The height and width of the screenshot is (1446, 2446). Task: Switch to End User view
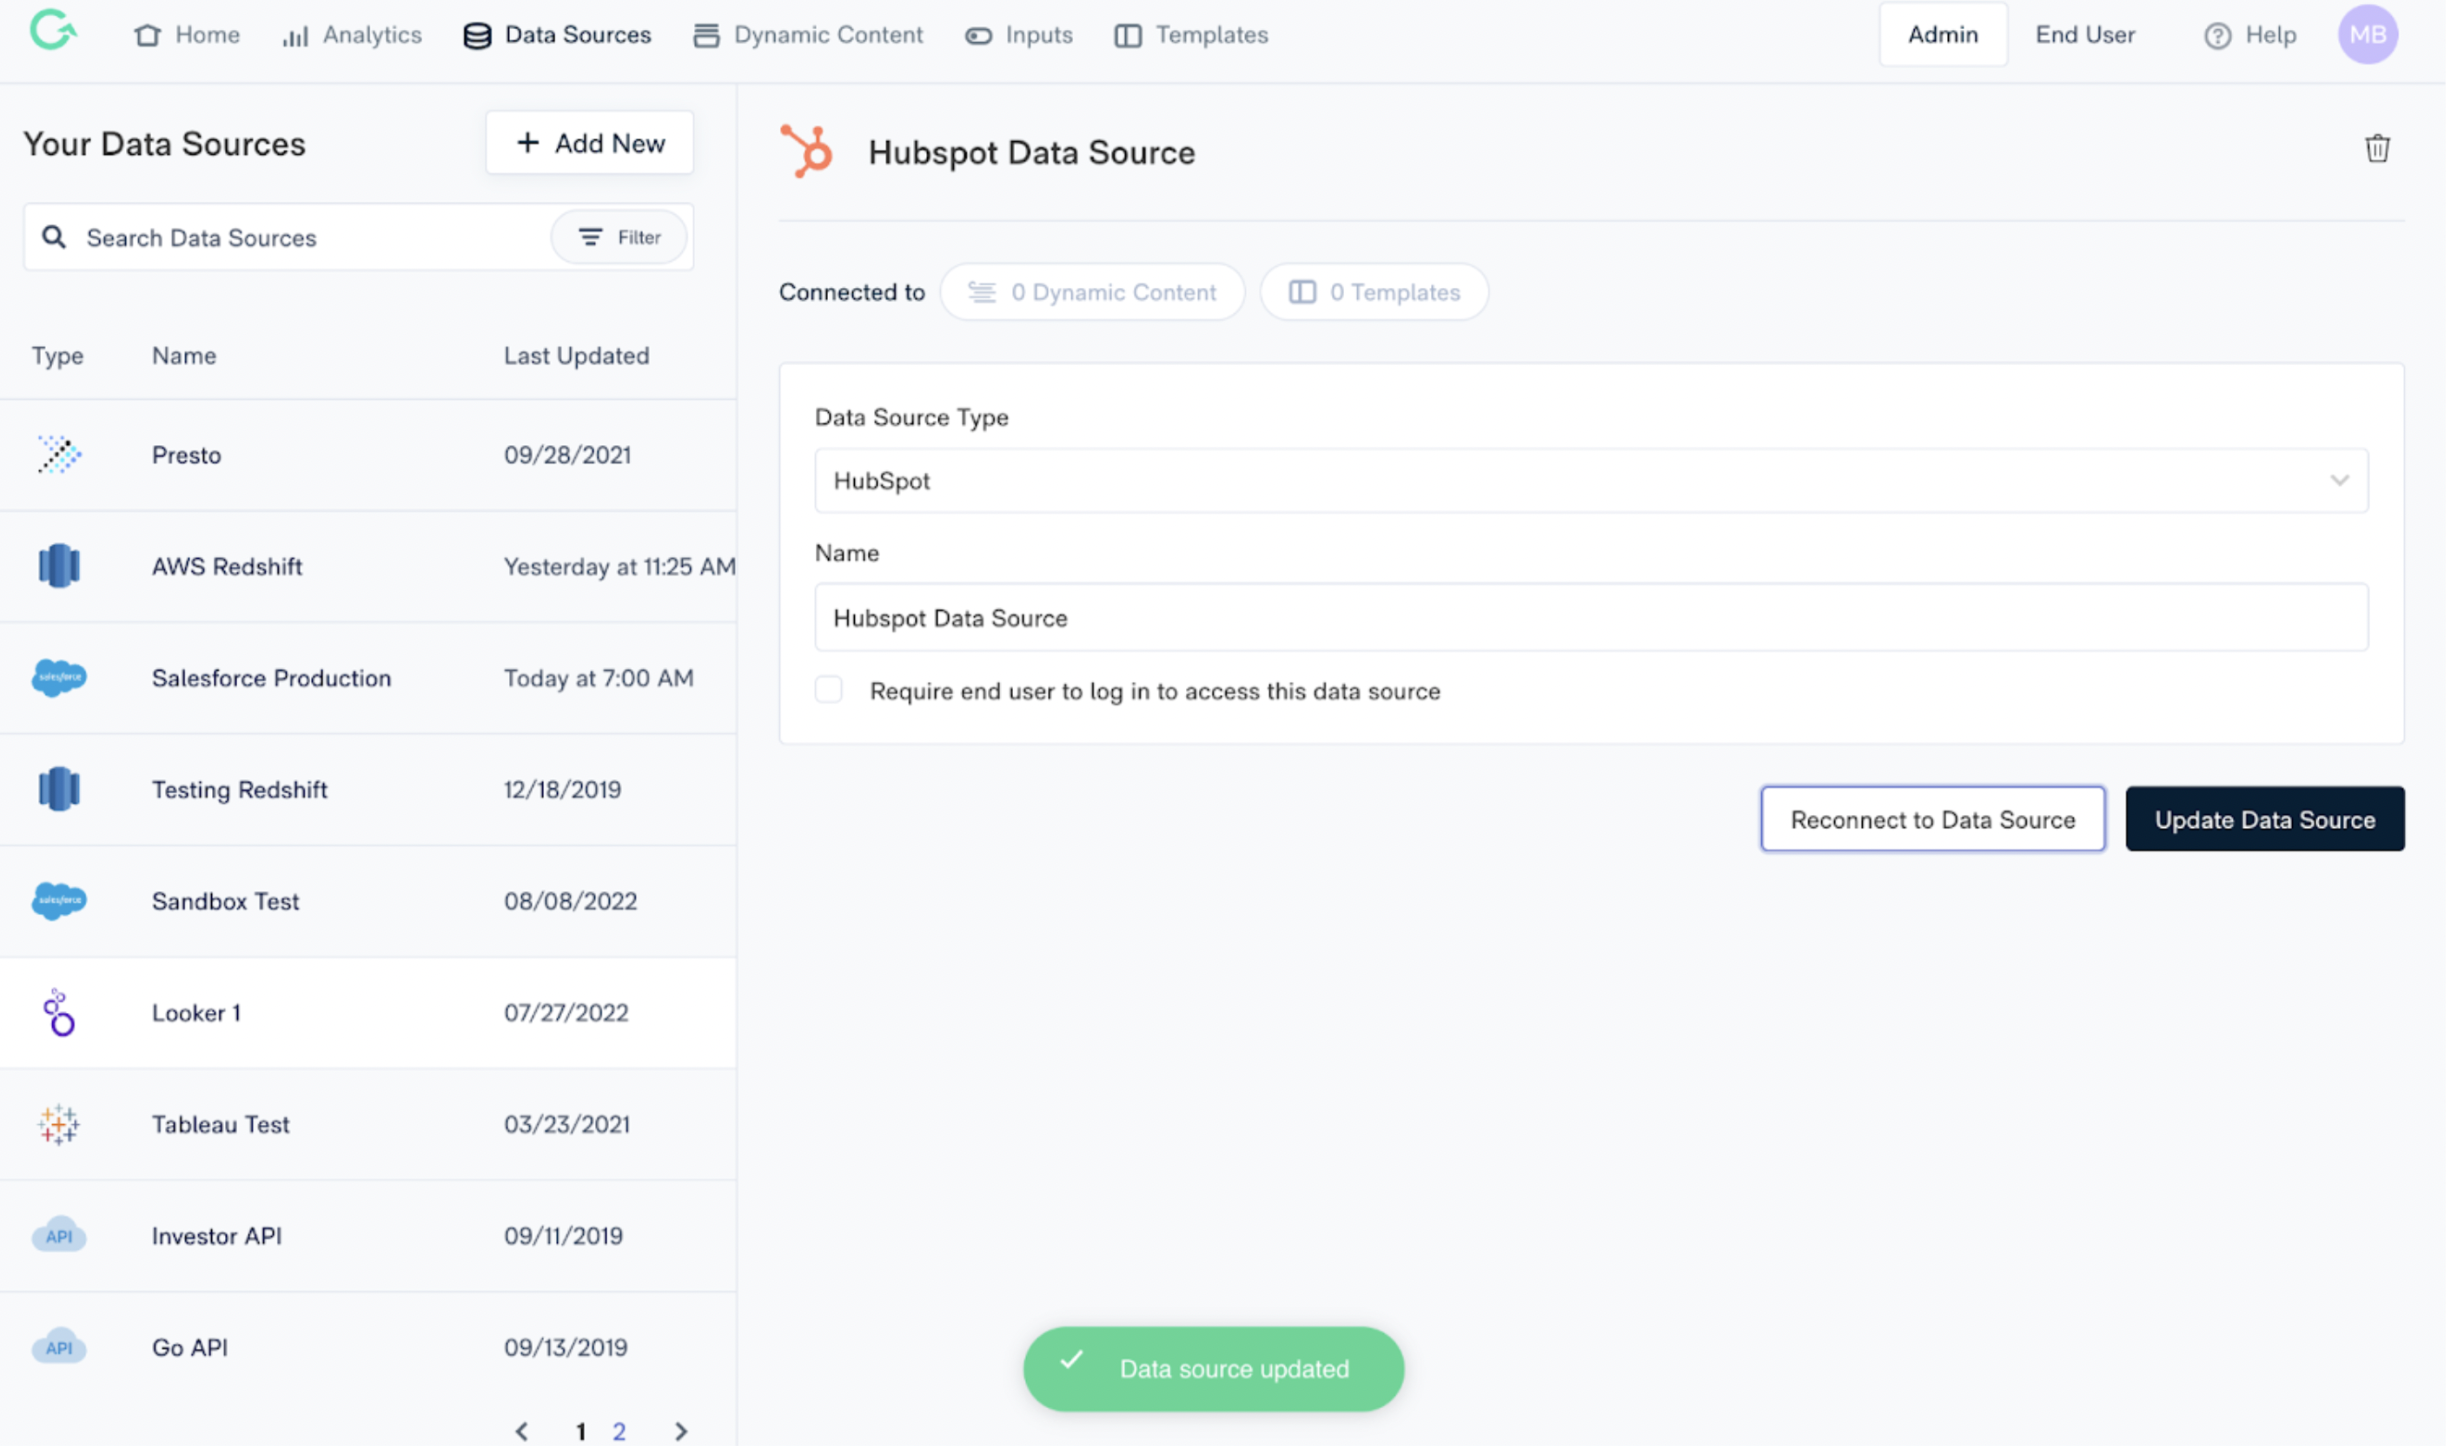click(2085, 34)
